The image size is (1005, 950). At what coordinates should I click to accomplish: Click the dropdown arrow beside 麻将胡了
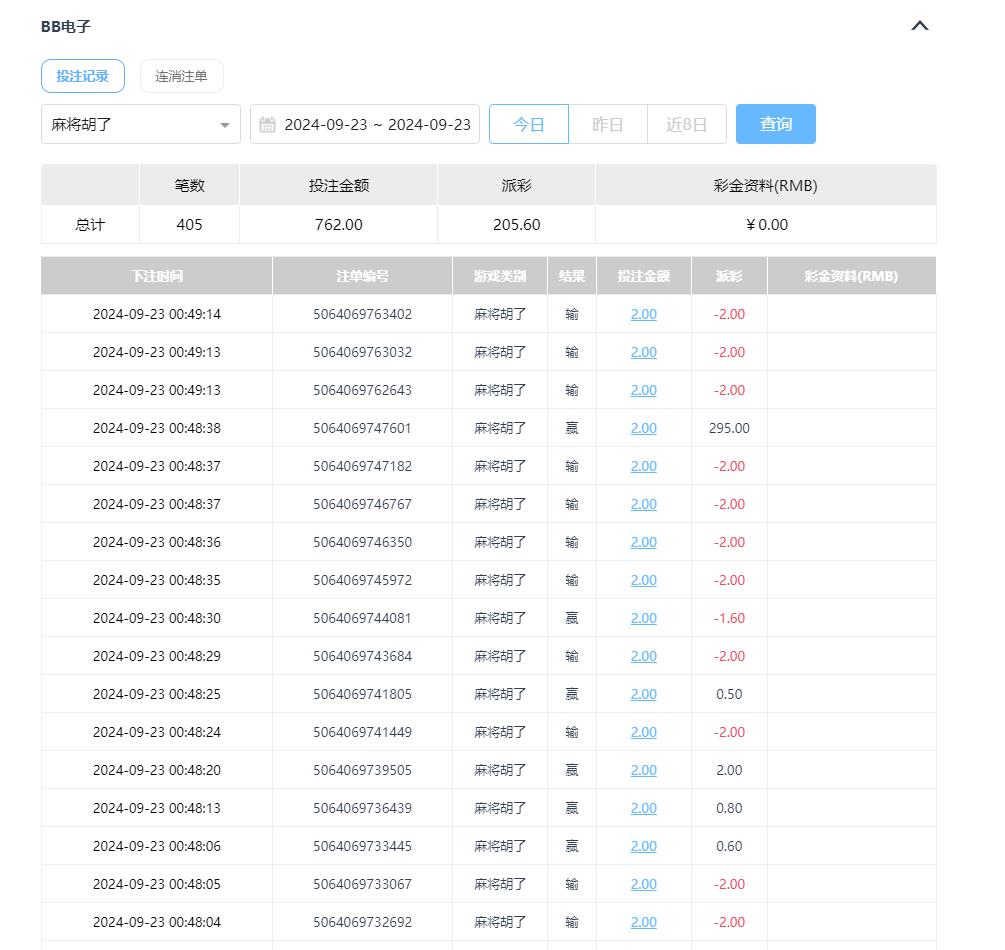click(225, 125)
